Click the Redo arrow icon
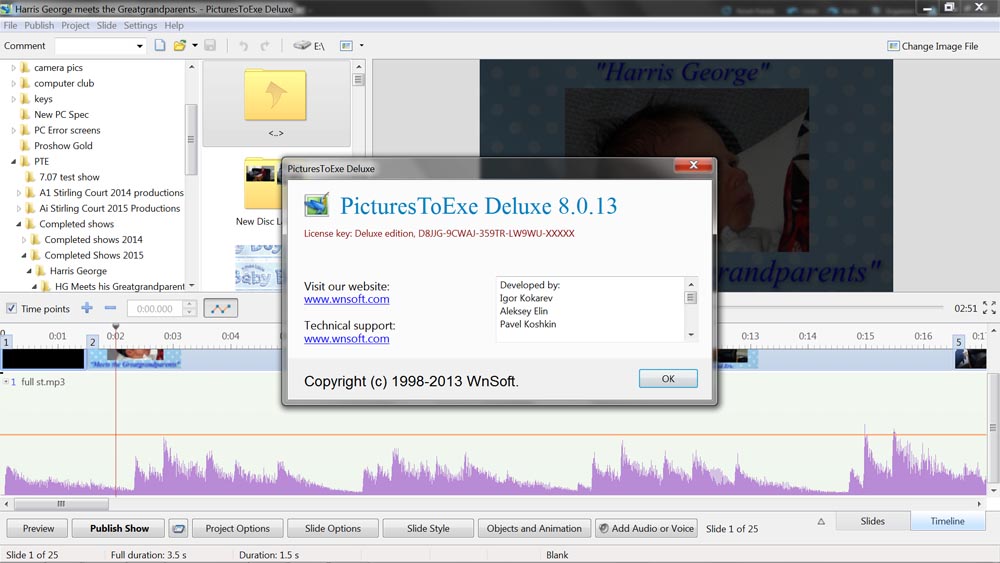 point(265,46)
